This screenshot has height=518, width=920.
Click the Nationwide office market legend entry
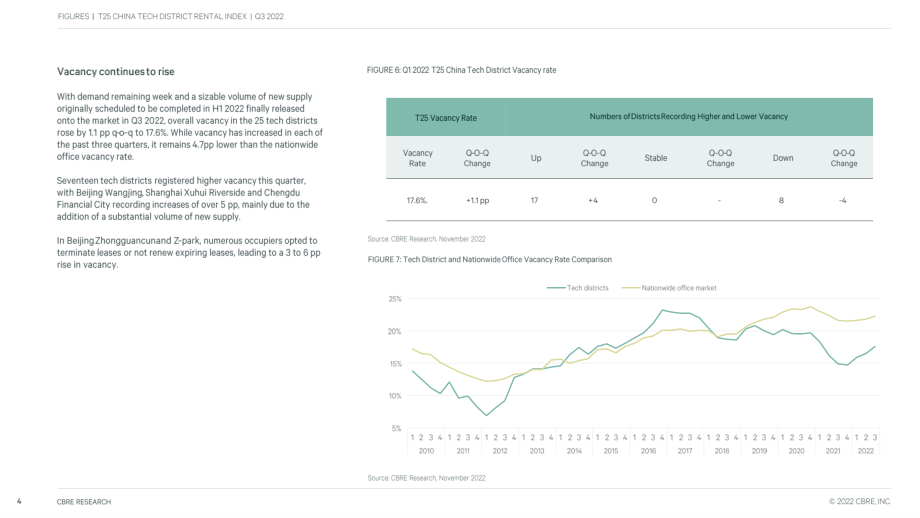[669, 288]
